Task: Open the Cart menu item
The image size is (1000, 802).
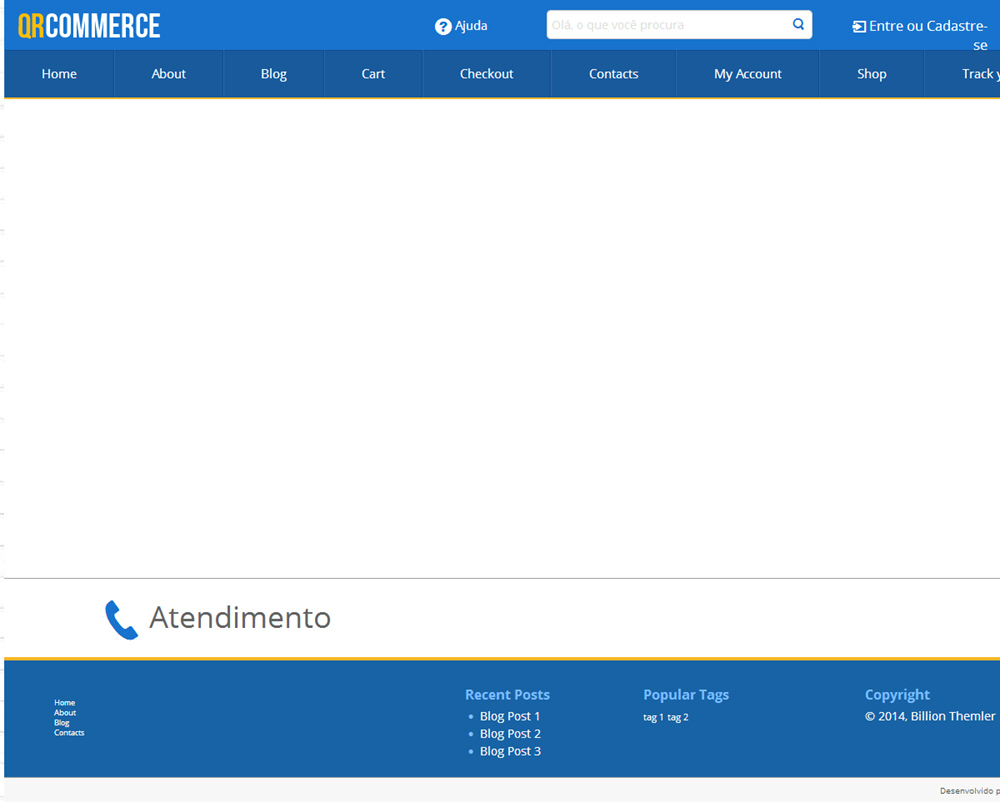Action: coord(373,74)
